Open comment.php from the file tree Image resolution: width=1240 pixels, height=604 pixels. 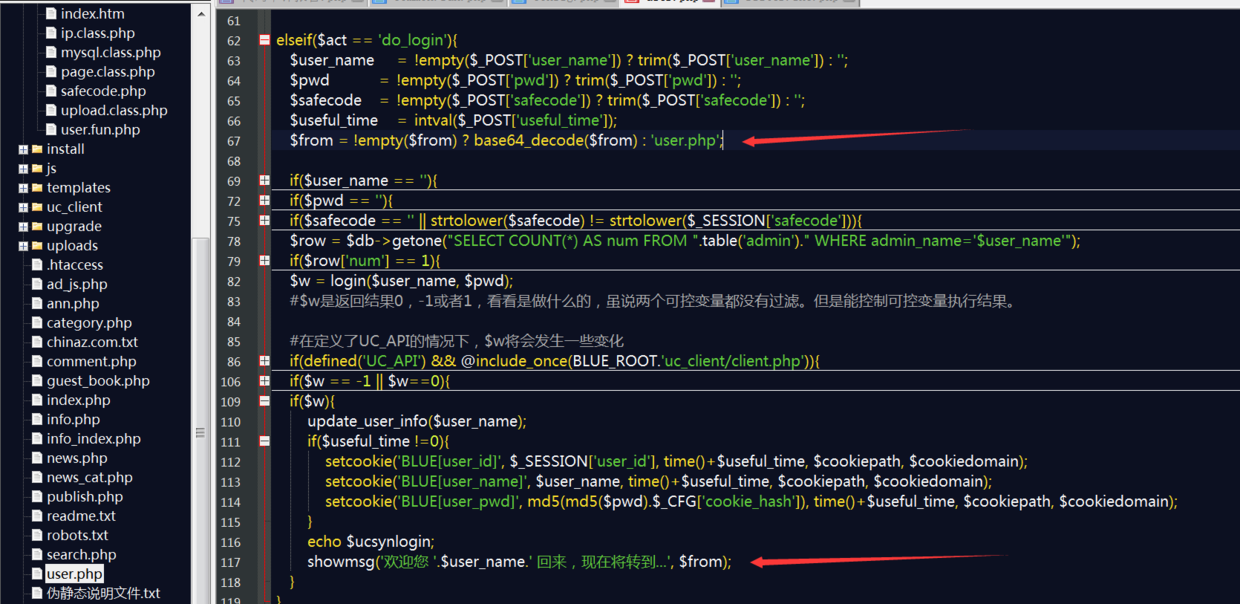pos(91,361)
